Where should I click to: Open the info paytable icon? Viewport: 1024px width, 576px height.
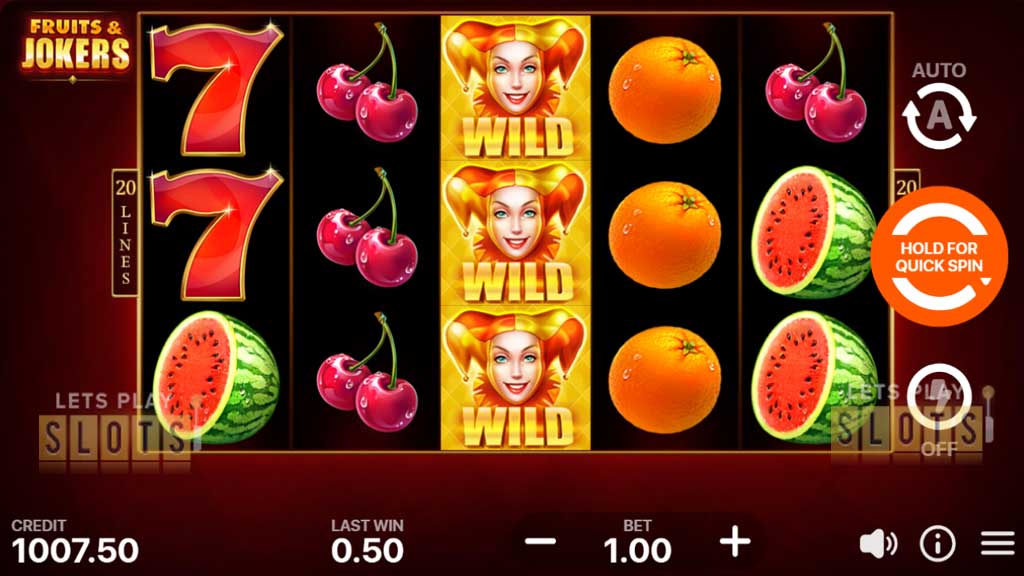click(x=937, y=543)
